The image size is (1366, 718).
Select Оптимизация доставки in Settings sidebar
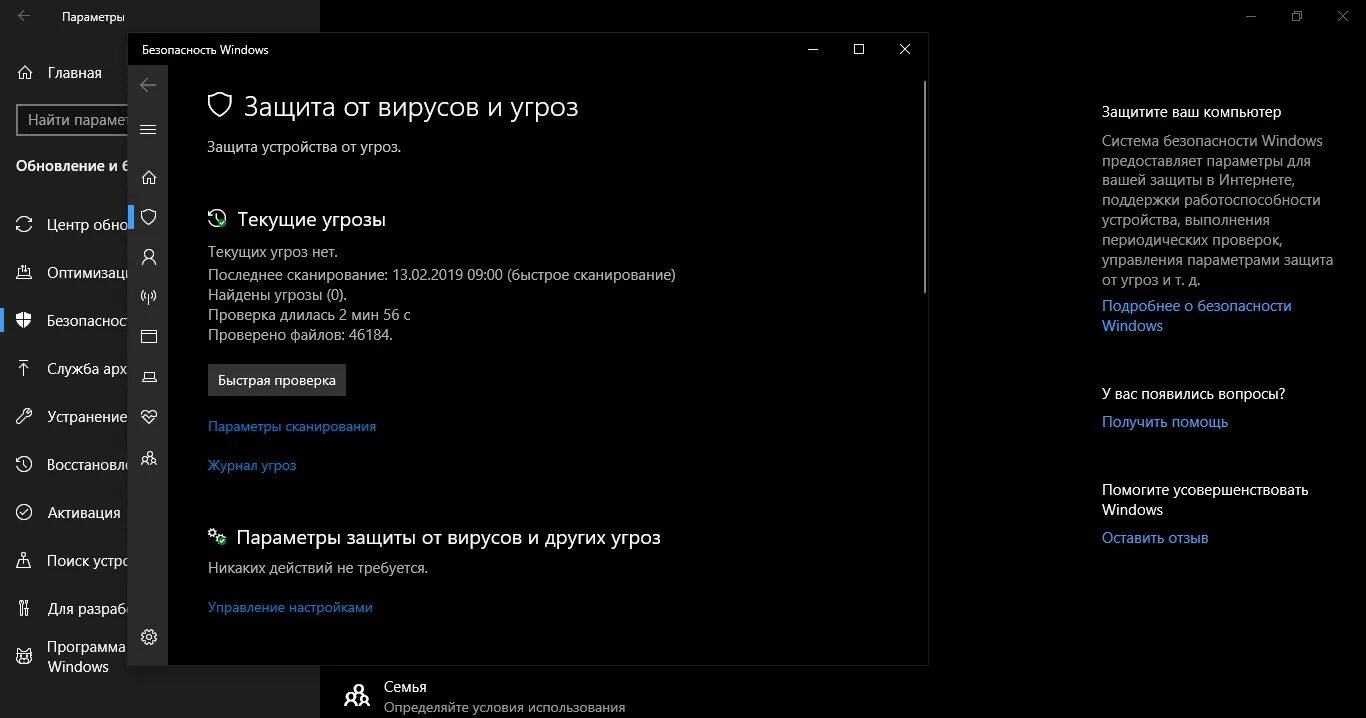pos(64,272)
